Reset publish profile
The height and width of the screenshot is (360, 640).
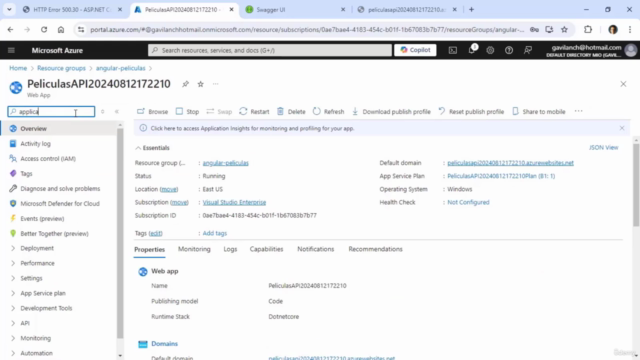click(x=471, y=111)
